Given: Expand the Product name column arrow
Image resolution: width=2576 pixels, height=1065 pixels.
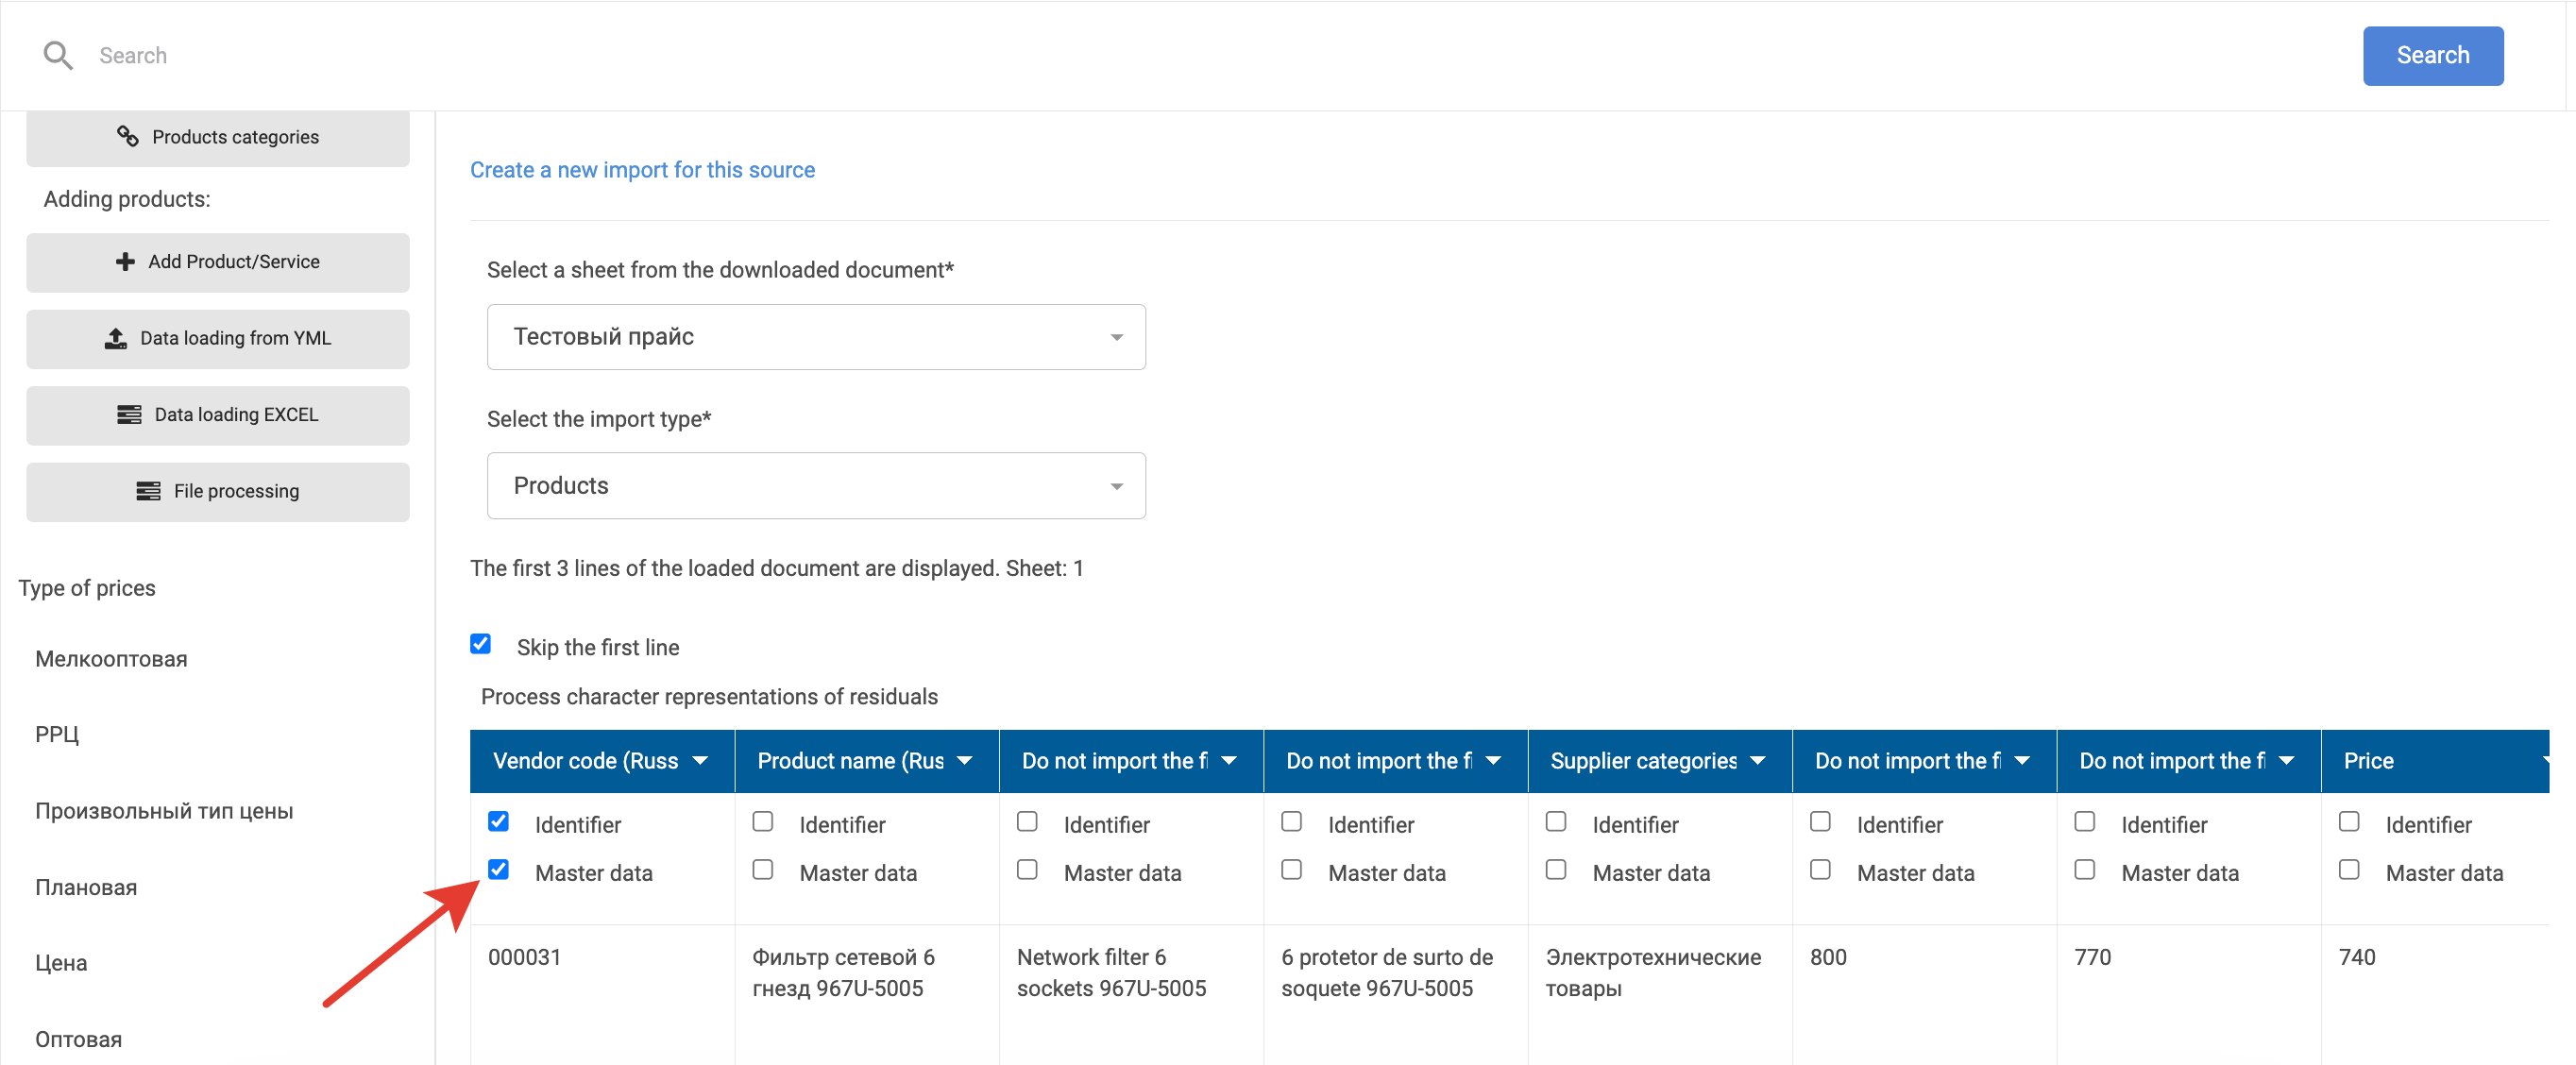Looking at the screenshot, I should [x=964, y=761].
